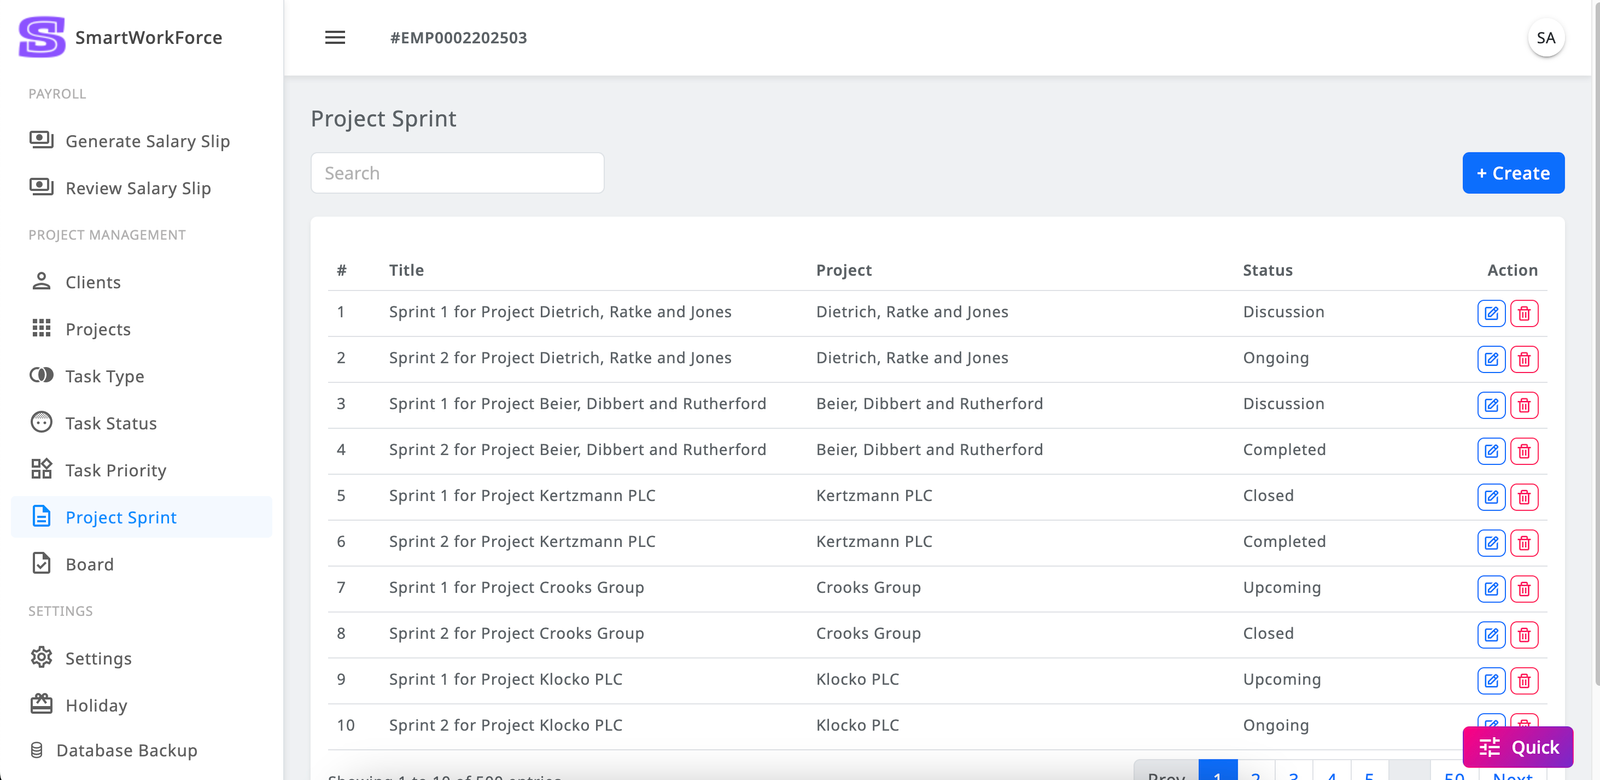This screenshot has width=1600, height=780.
Task: Open the Generate Salary Slip page
Action: (147, 141)
